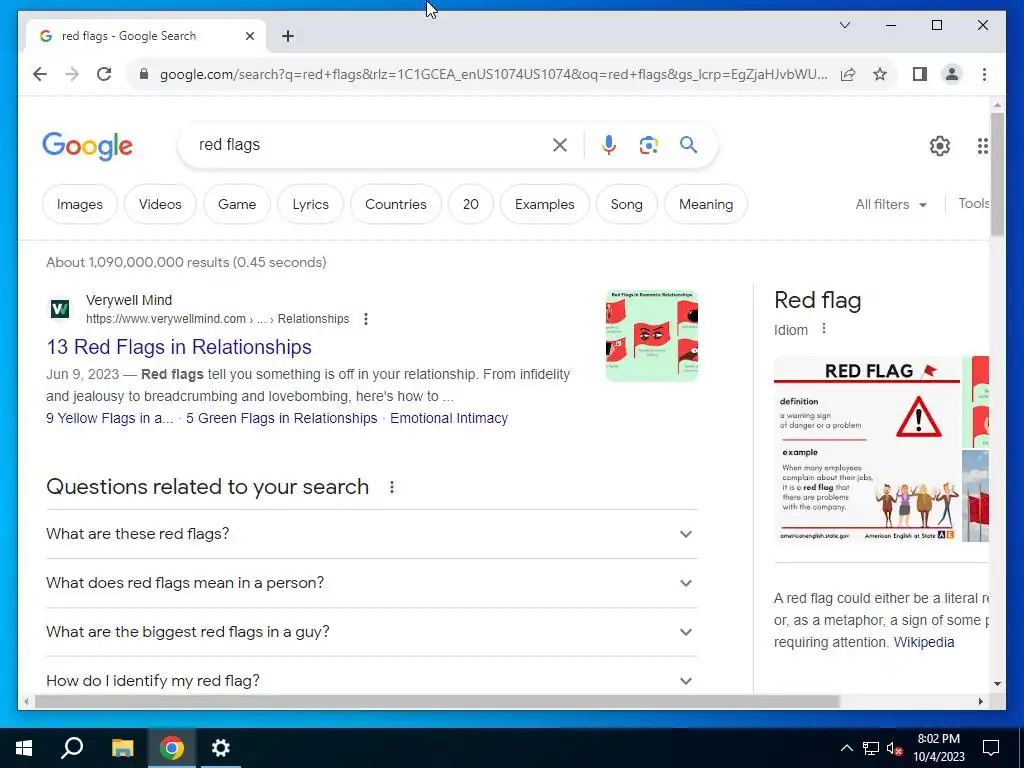This screenshot has width=1024, height=768.
Task: Select the Song filter chip
Action: (626, 204)
